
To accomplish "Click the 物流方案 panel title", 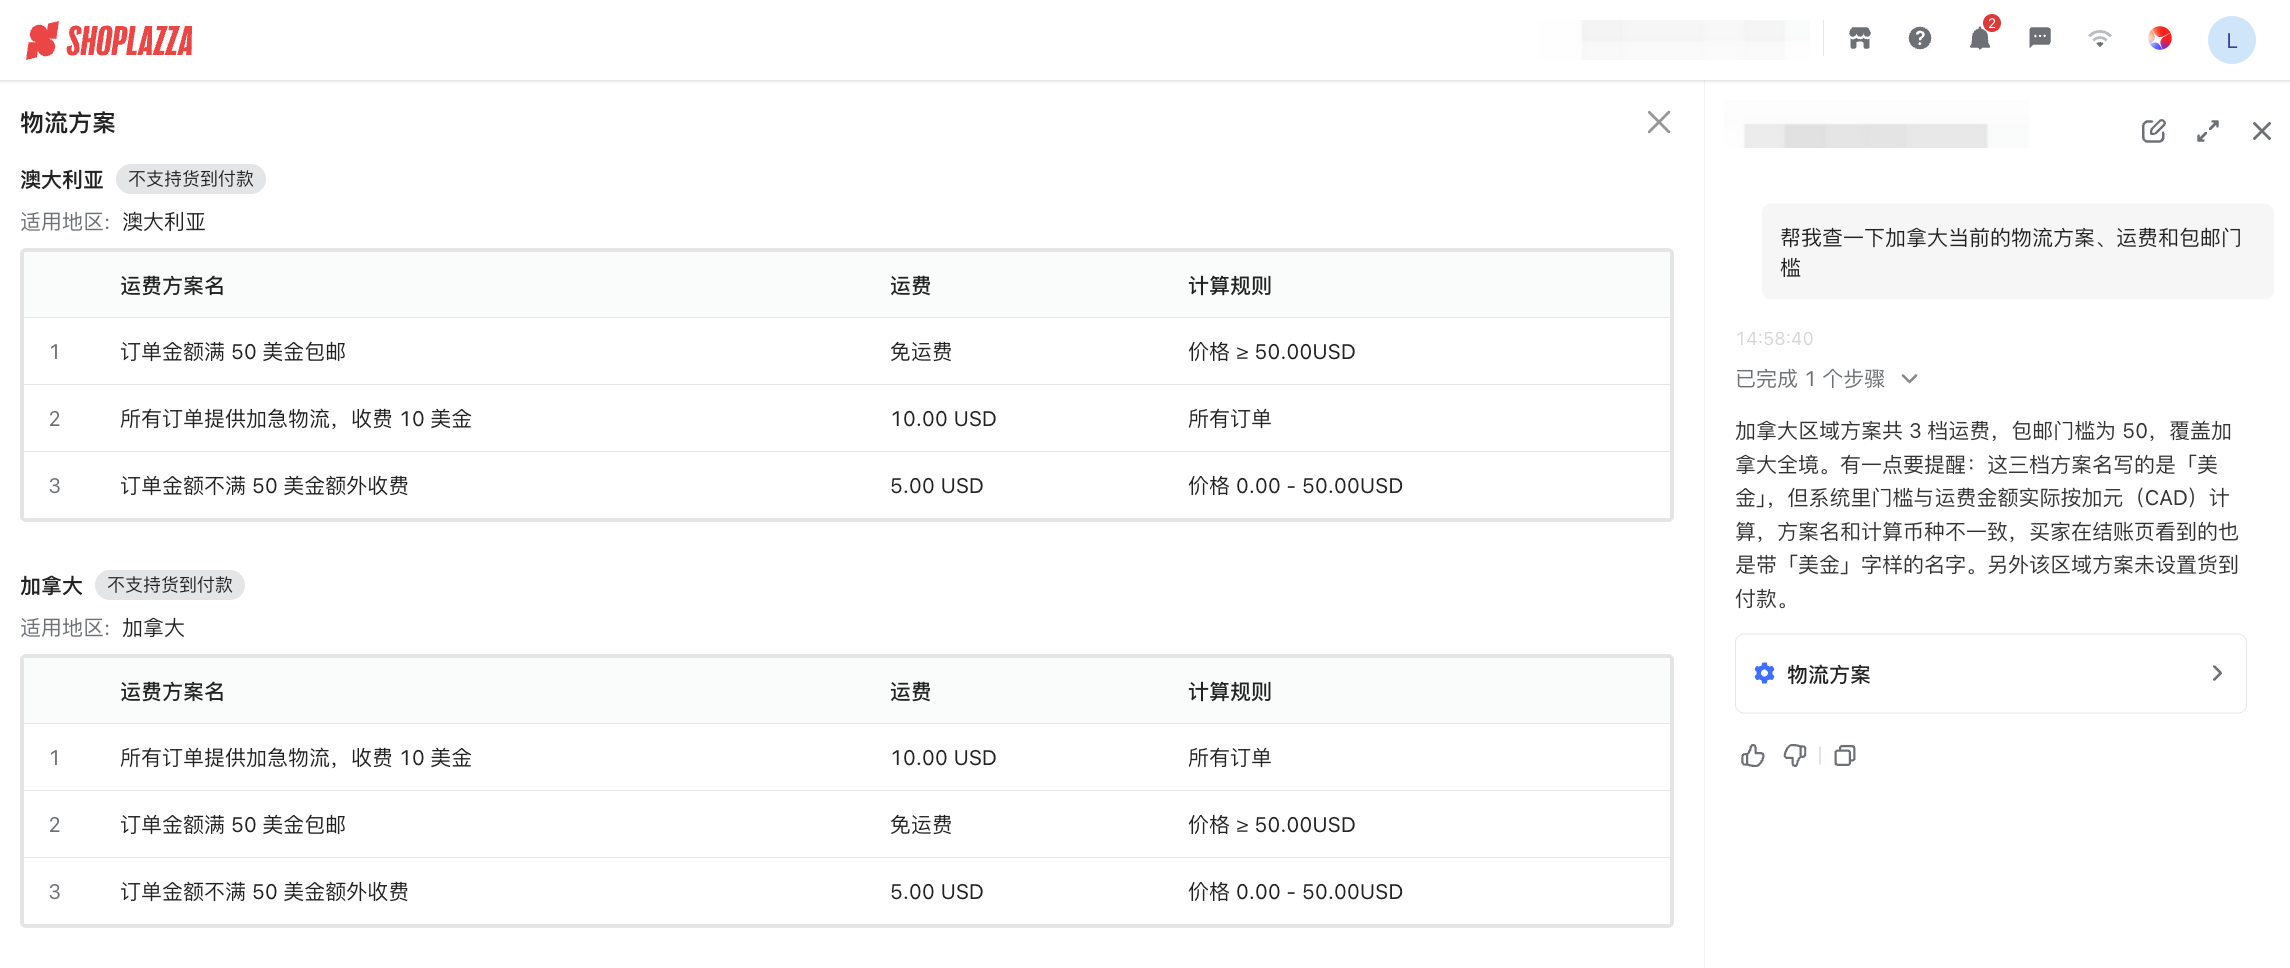I will pyautogui.click(x=68, y=123).
